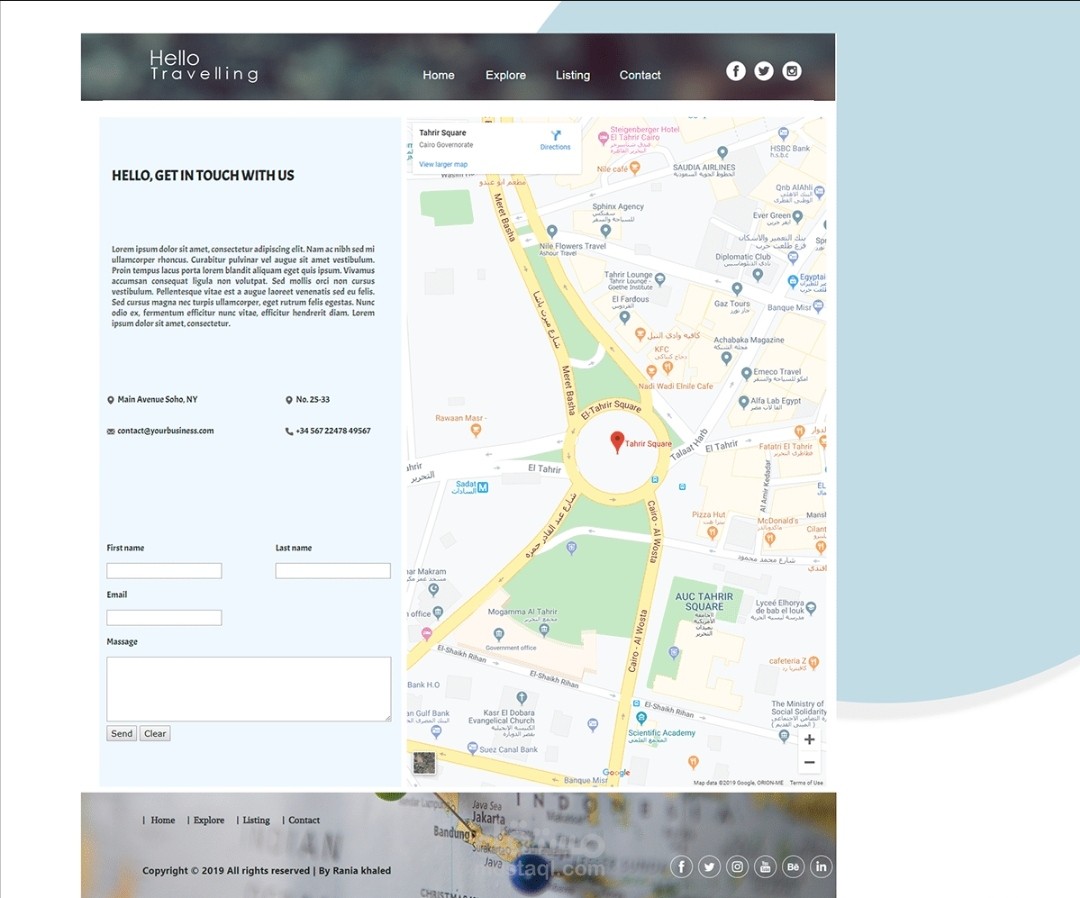Click the footer Facebook icon
1080x898 pixels.
pyautogui.click(x=681, y=866)
